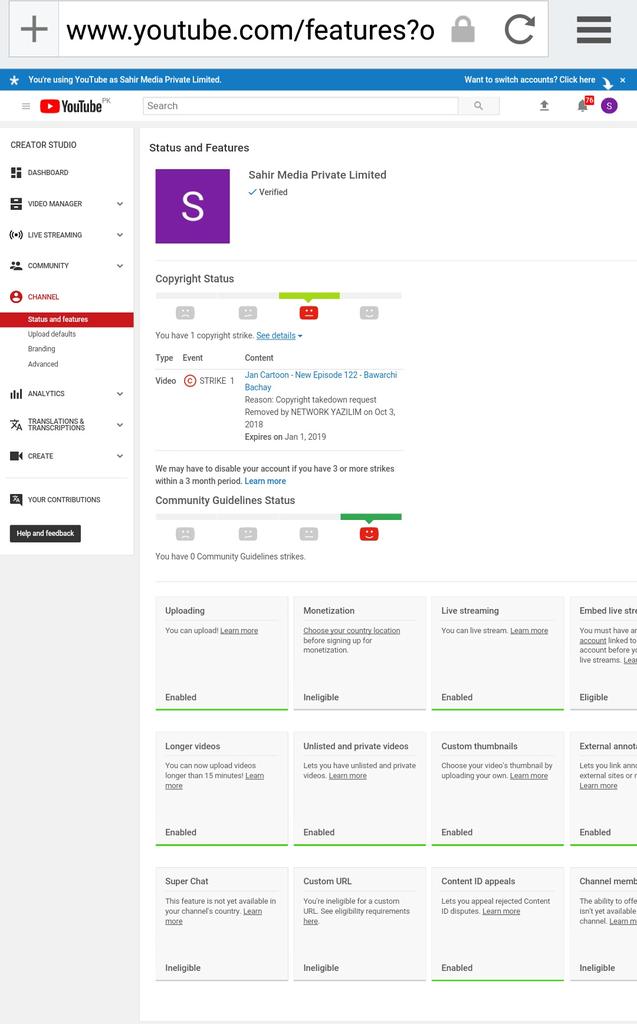Viewport: 637px width, 1024px height.
Task: Click the Video Manager icon
Action: click(16, 204)
